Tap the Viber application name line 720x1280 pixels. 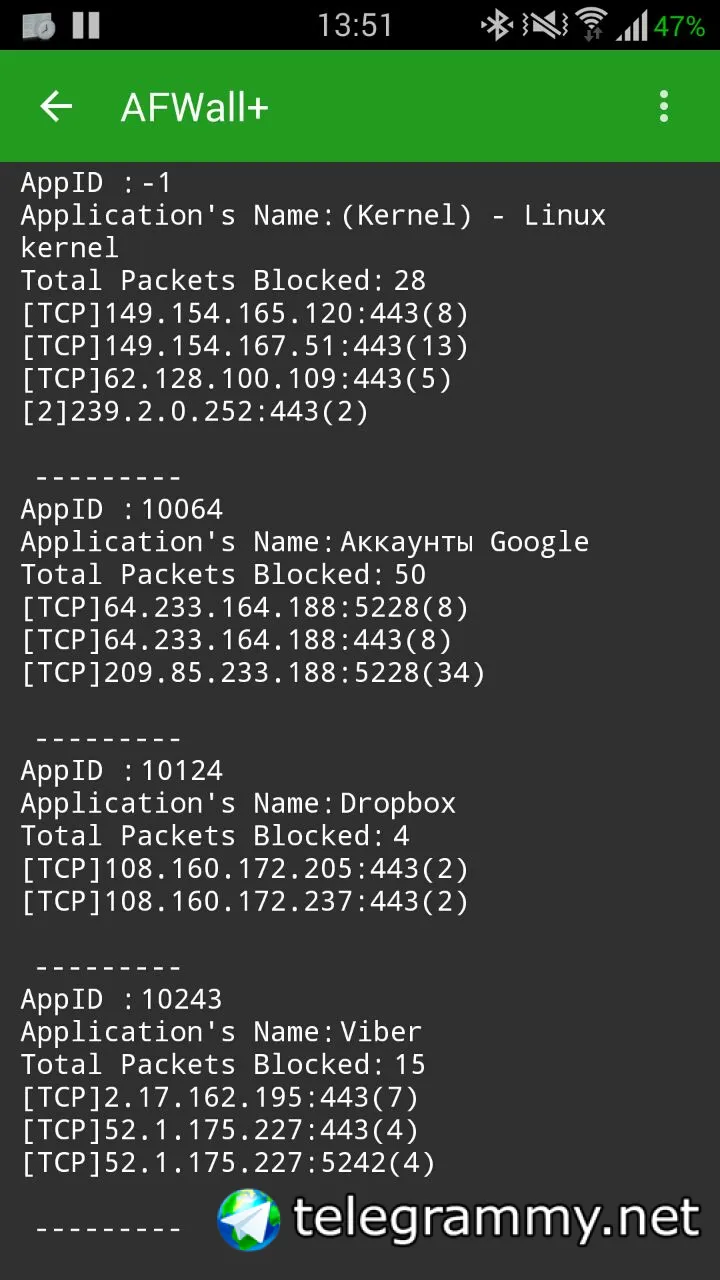(x=221, y=1032)
